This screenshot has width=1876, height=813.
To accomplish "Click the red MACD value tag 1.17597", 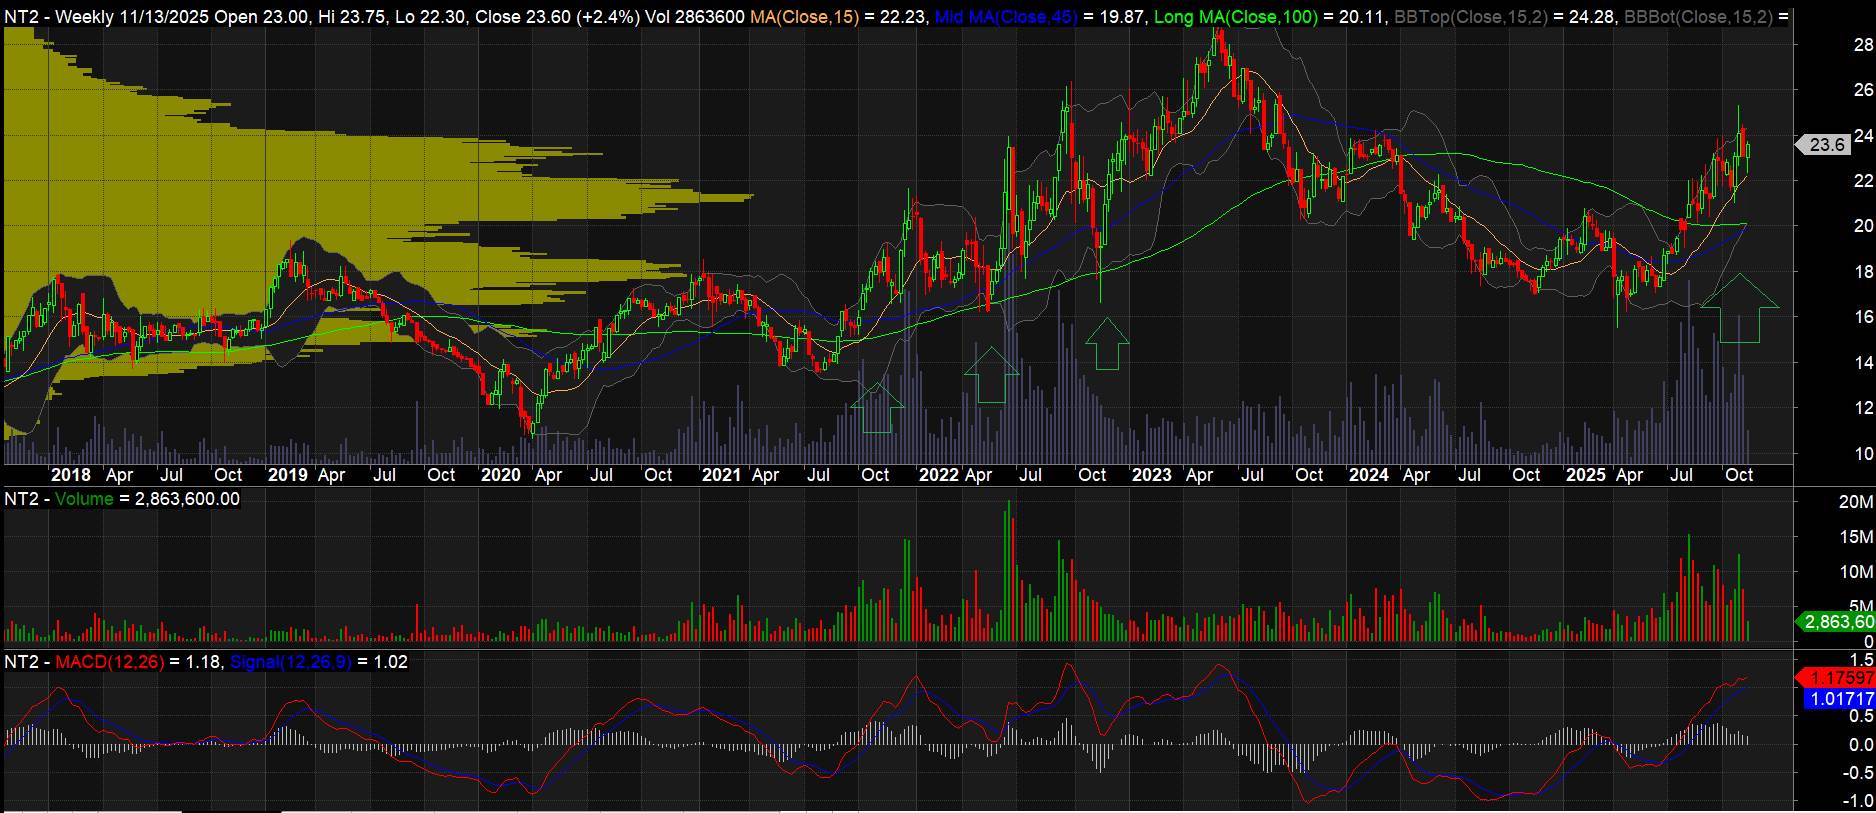I will click(1835, 677).
